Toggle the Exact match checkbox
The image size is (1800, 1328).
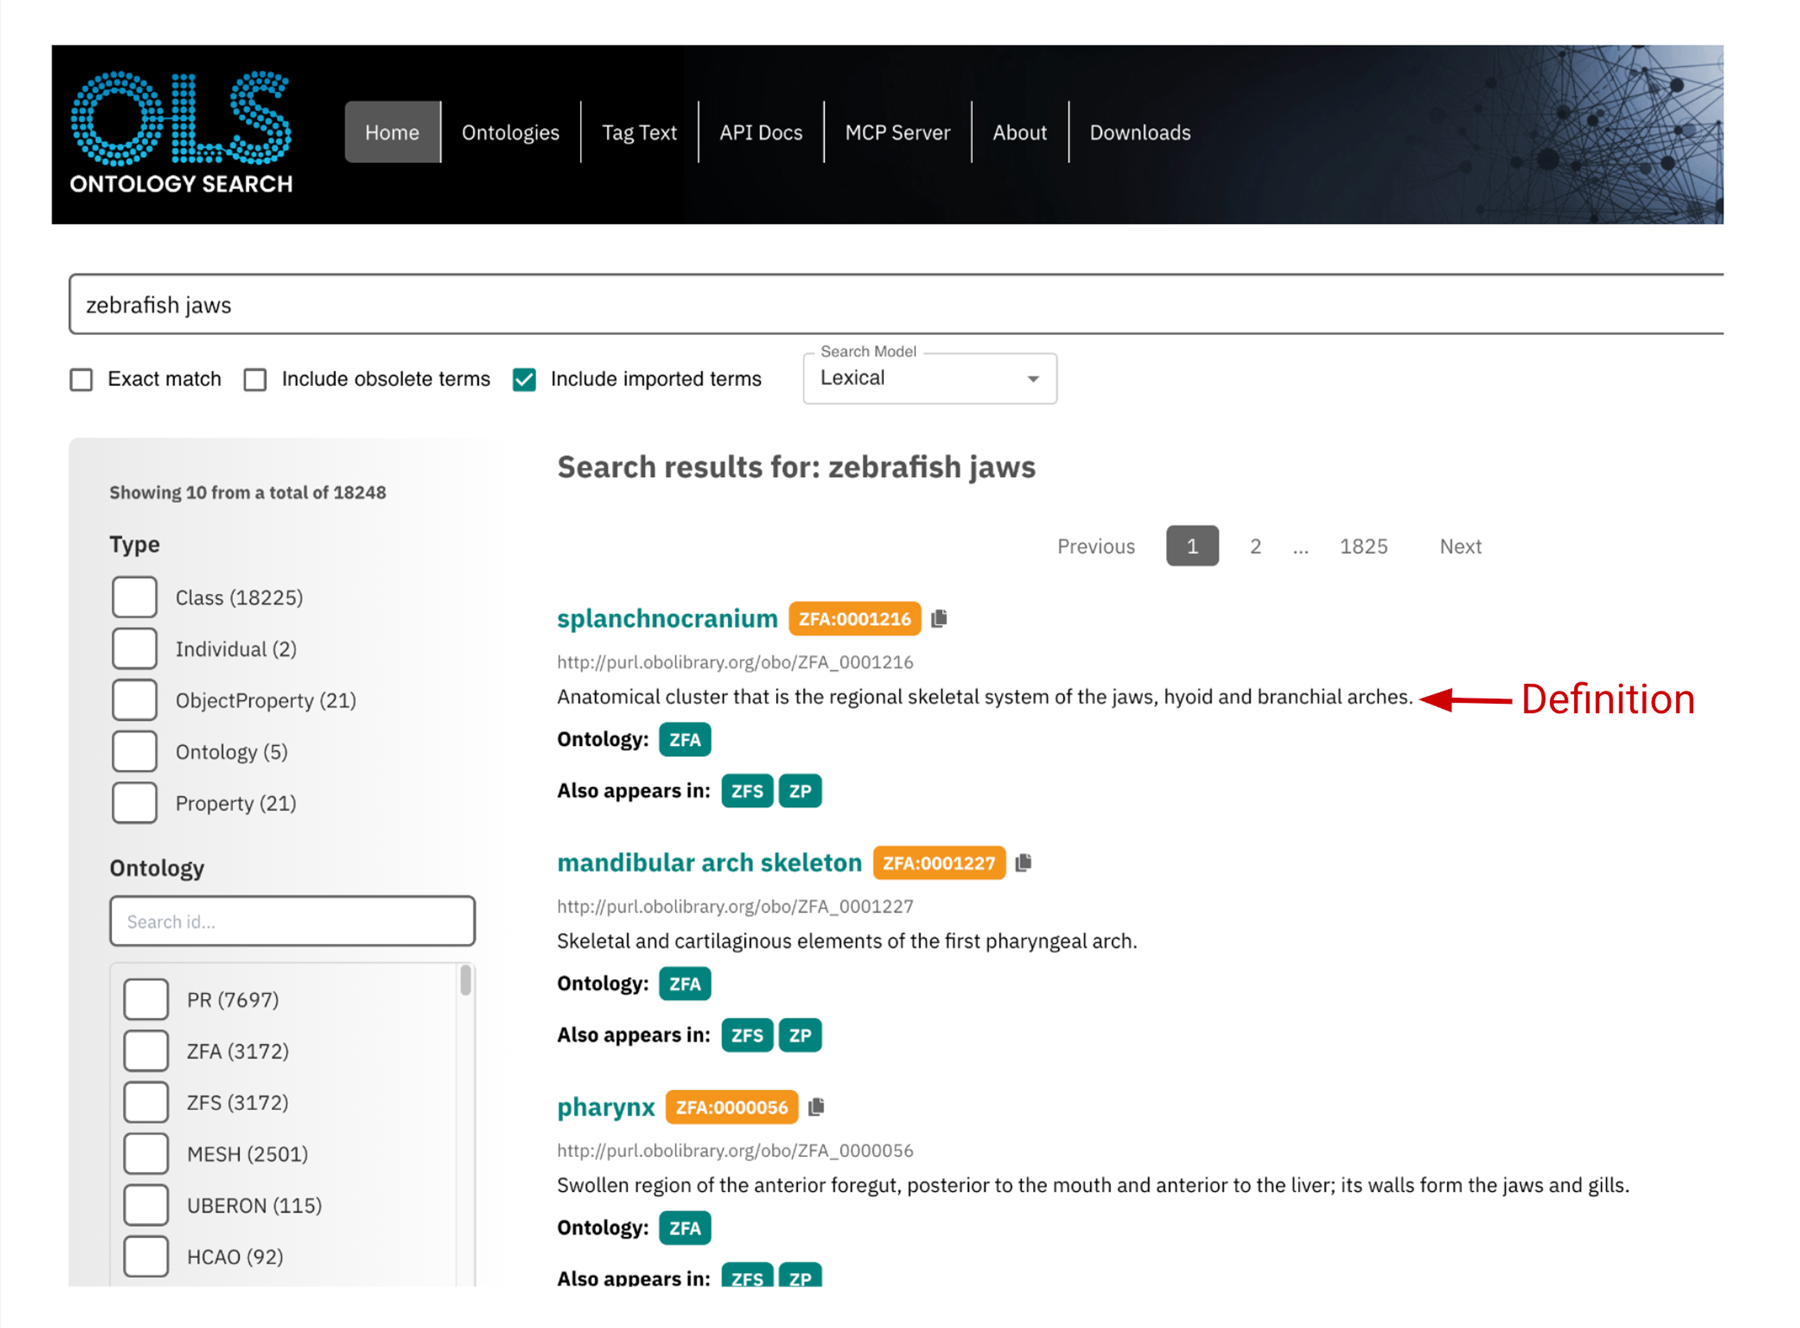(81, 380)
